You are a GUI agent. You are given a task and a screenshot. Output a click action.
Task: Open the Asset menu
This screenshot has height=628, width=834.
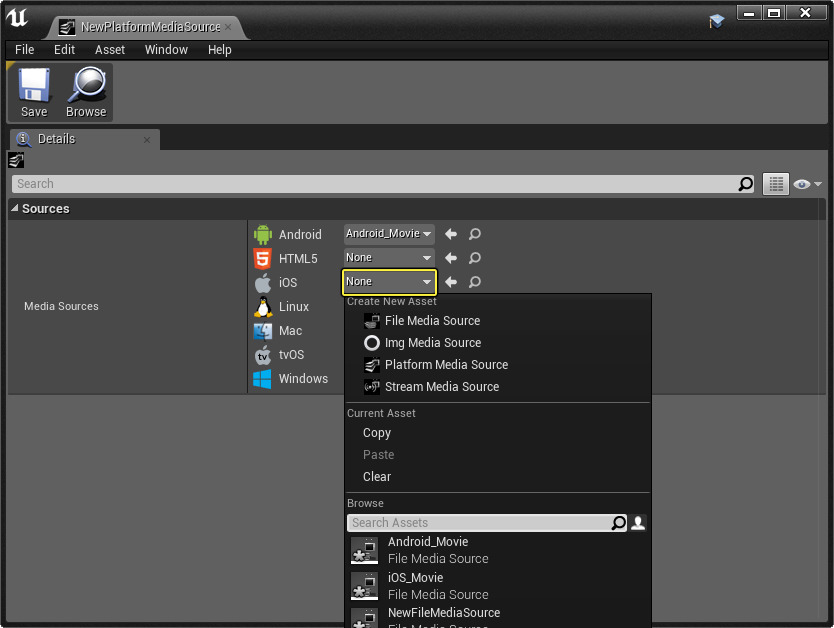(x=110, y=50)
